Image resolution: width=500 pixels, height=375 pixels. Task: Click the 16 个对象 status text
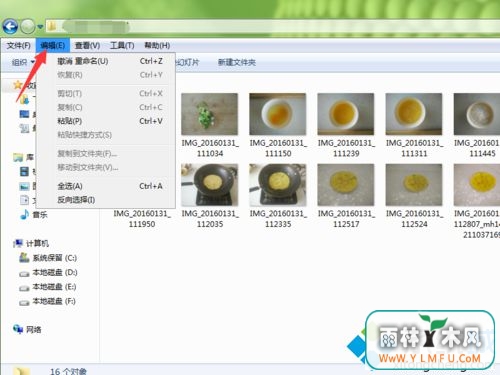click(x=68, y=371)
